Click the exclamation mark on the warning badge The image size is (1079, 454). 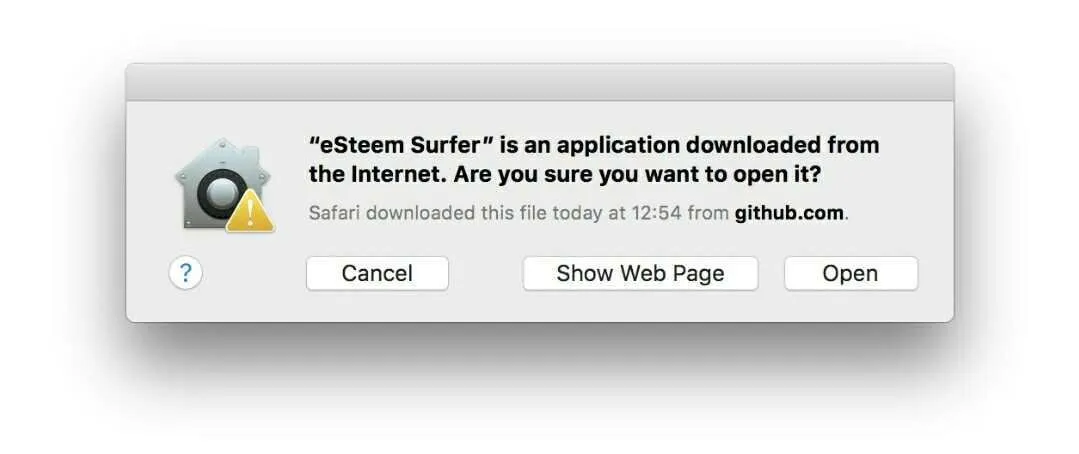point(250,215)
